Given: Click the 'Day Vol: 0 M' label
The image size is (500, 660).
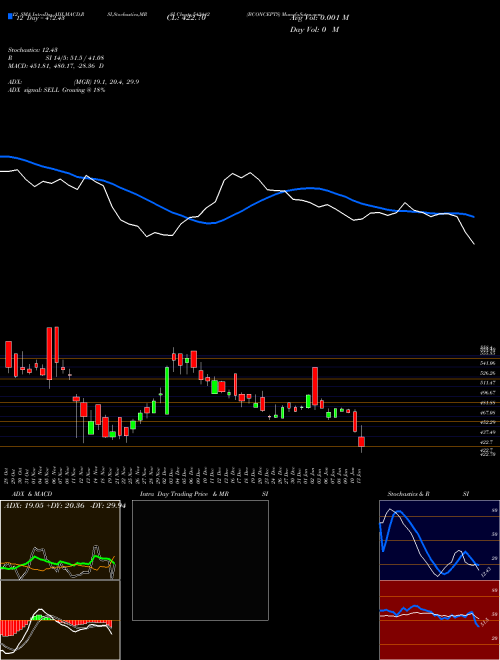Looking at the screenshot, I should (x=314, y=30).
